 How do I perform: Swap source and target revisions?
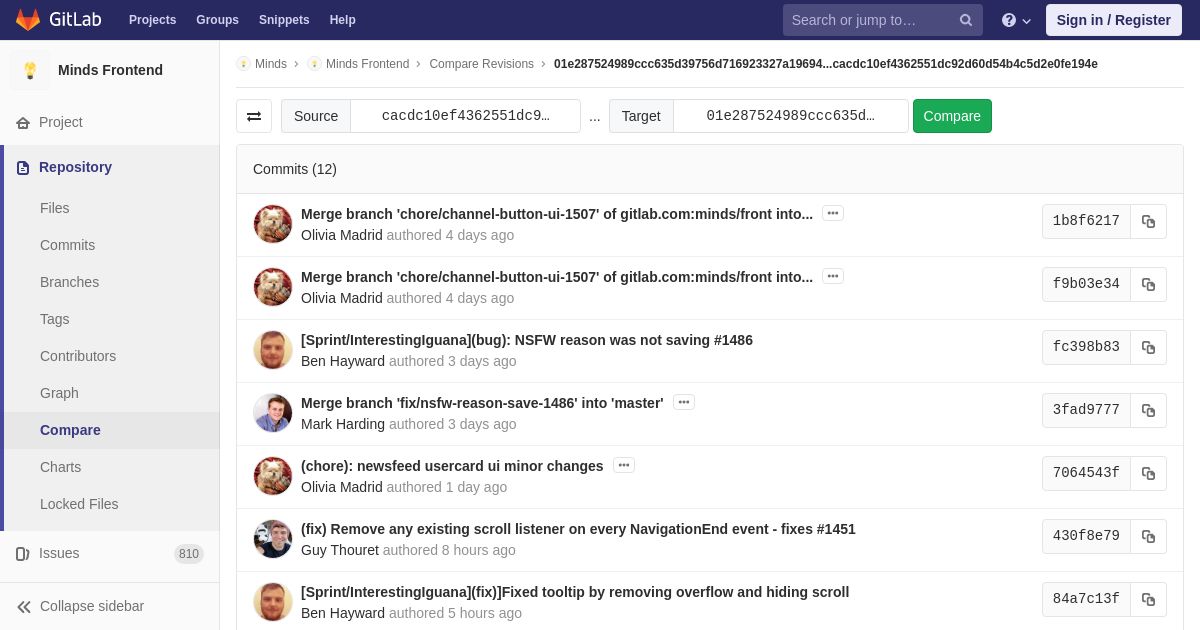(x=254, y=116)
